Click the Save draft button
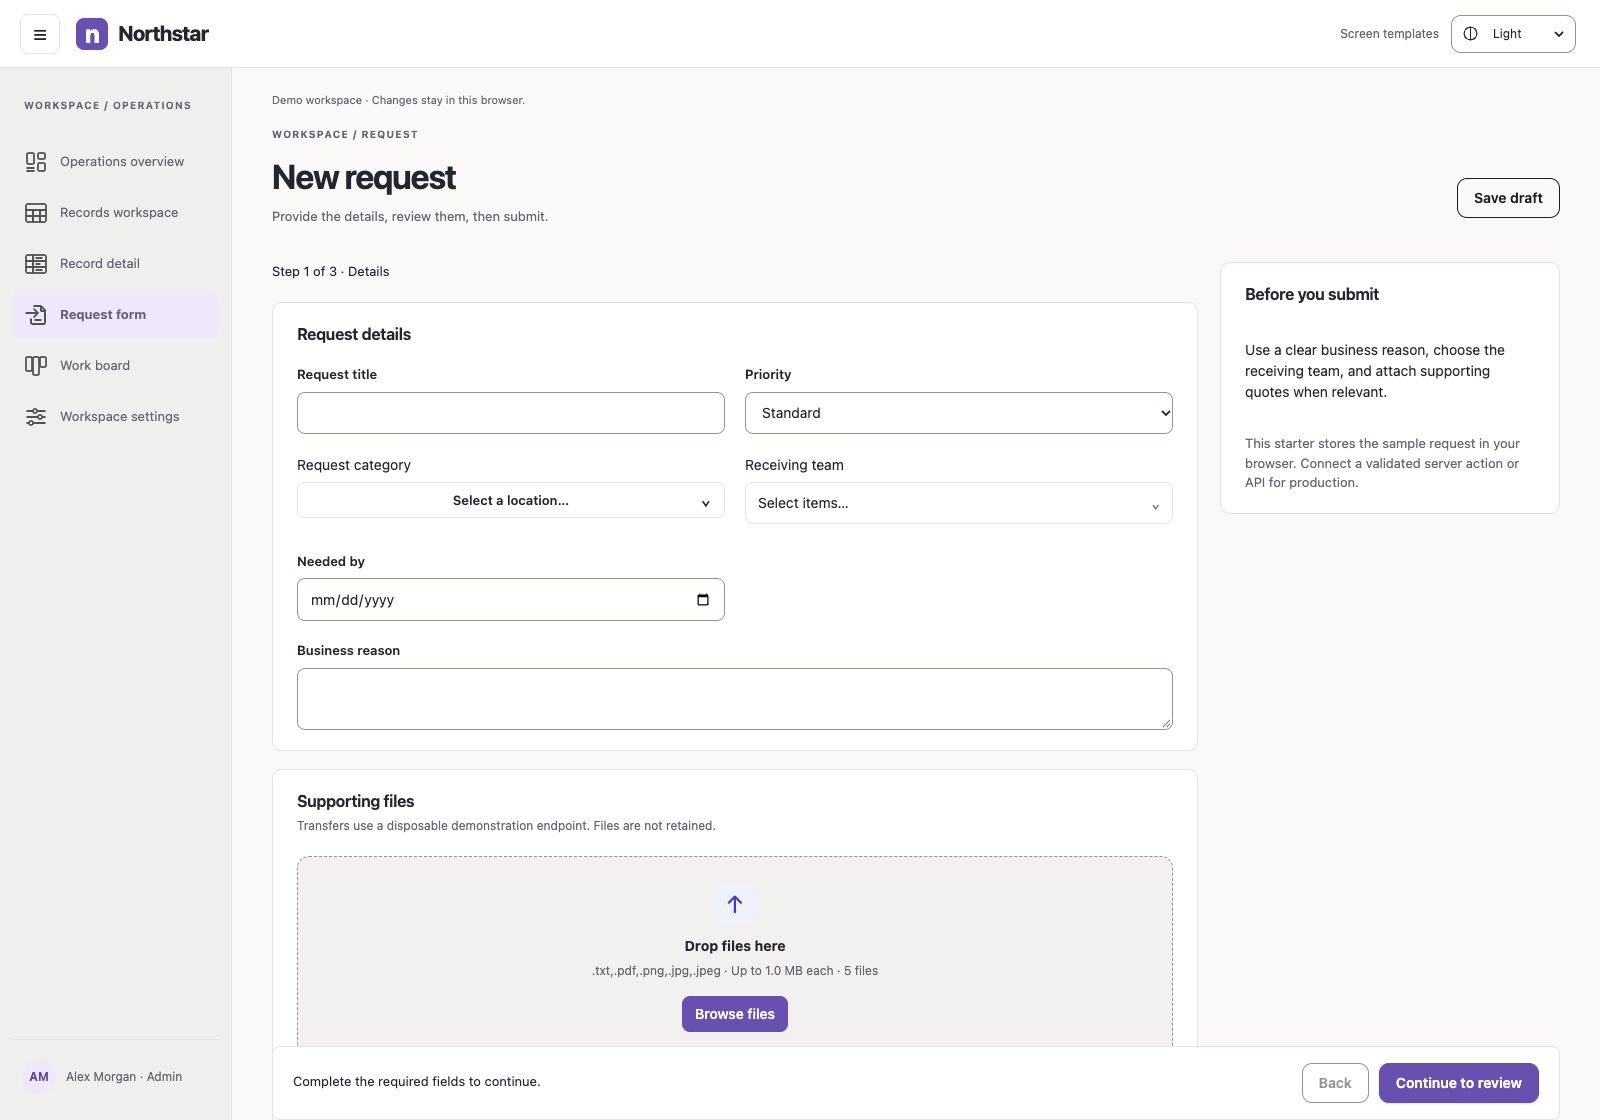1600x1120 pixels. tap(1508, 198)
